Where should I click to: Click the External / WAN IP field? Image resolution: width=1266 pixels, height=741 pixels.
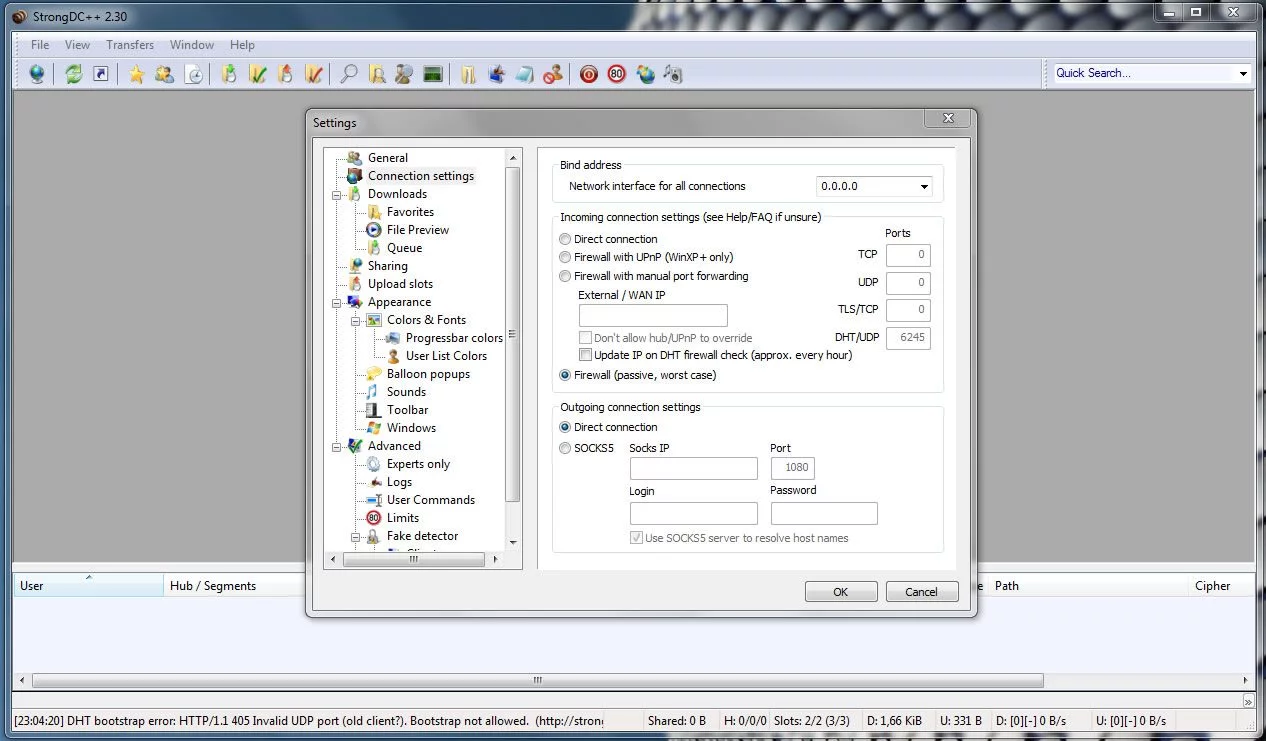coord(653,315)
